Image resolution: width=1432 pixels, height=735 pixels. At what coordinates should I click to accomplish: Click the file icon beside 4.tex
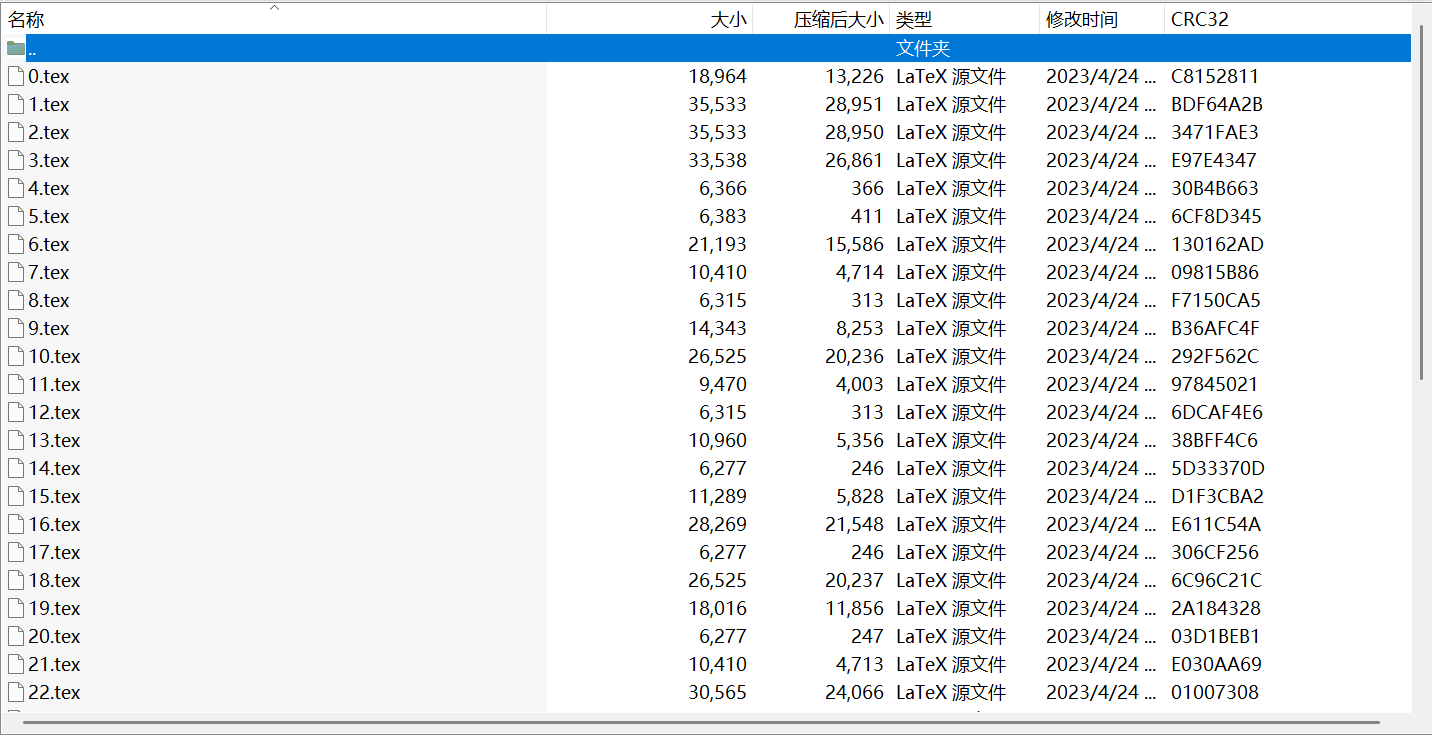[x=16, y=188]
